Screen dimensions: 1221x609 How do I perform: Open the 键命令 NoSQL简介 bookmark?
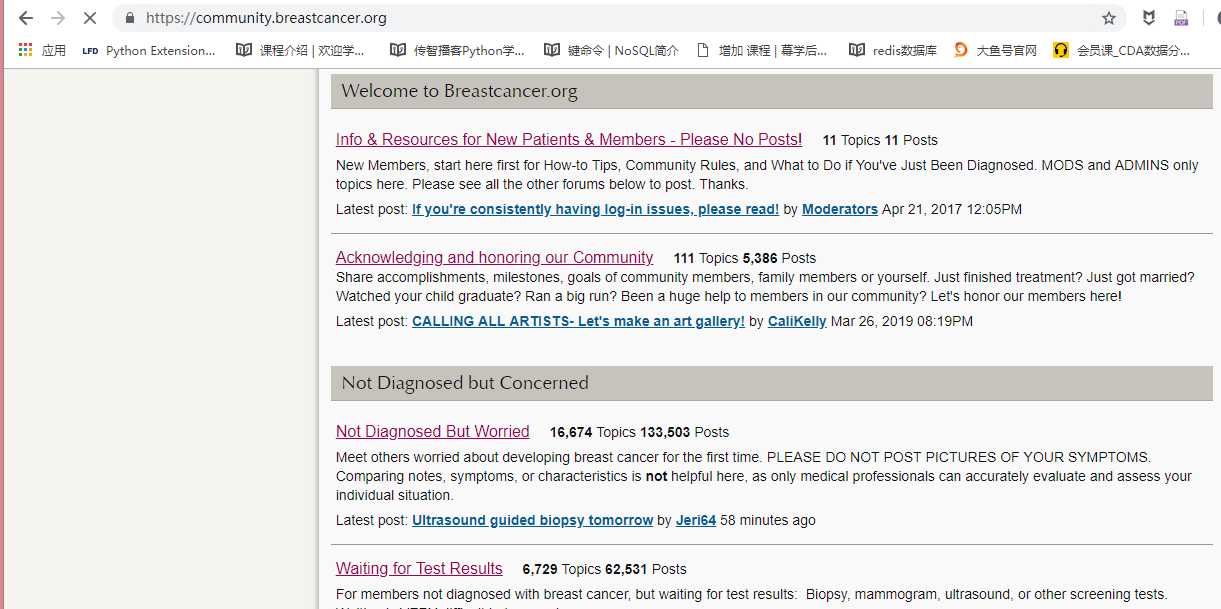pyautogui.click(x=611, y=50)
